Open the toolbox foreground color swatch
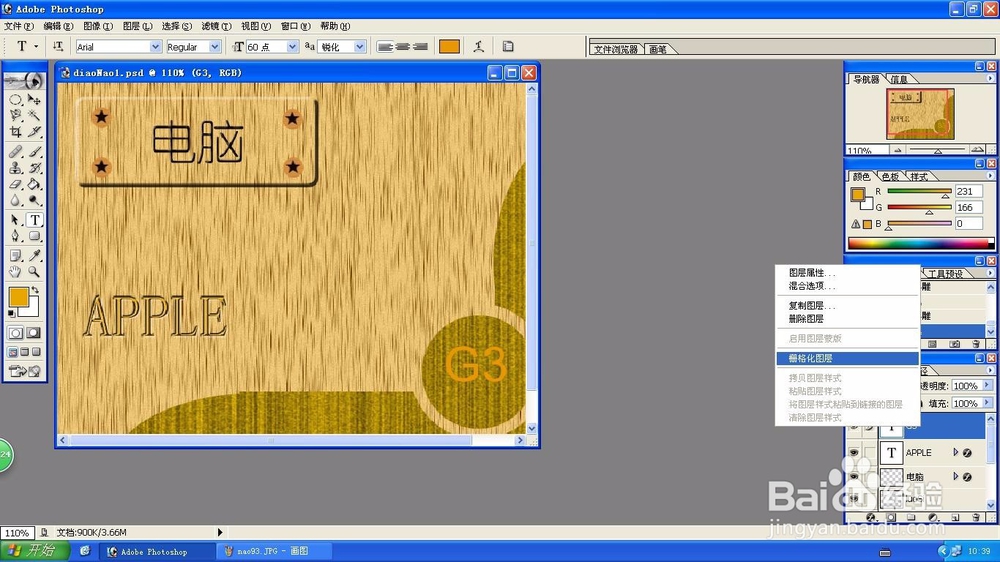Image resolution: width=1000 pixels, height=562 pixels. [18, 297]
